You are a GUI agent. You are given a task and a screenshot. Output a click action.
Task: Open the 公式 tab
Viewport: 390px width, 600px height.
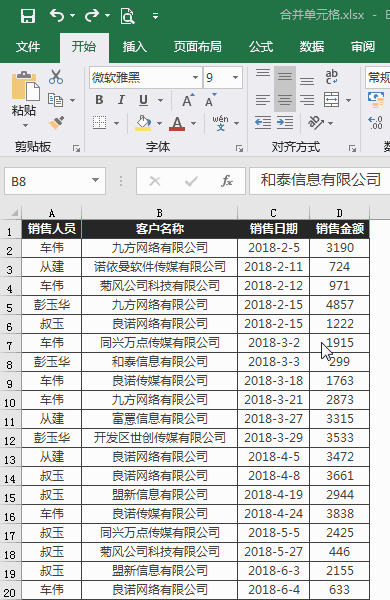(261, 47)
